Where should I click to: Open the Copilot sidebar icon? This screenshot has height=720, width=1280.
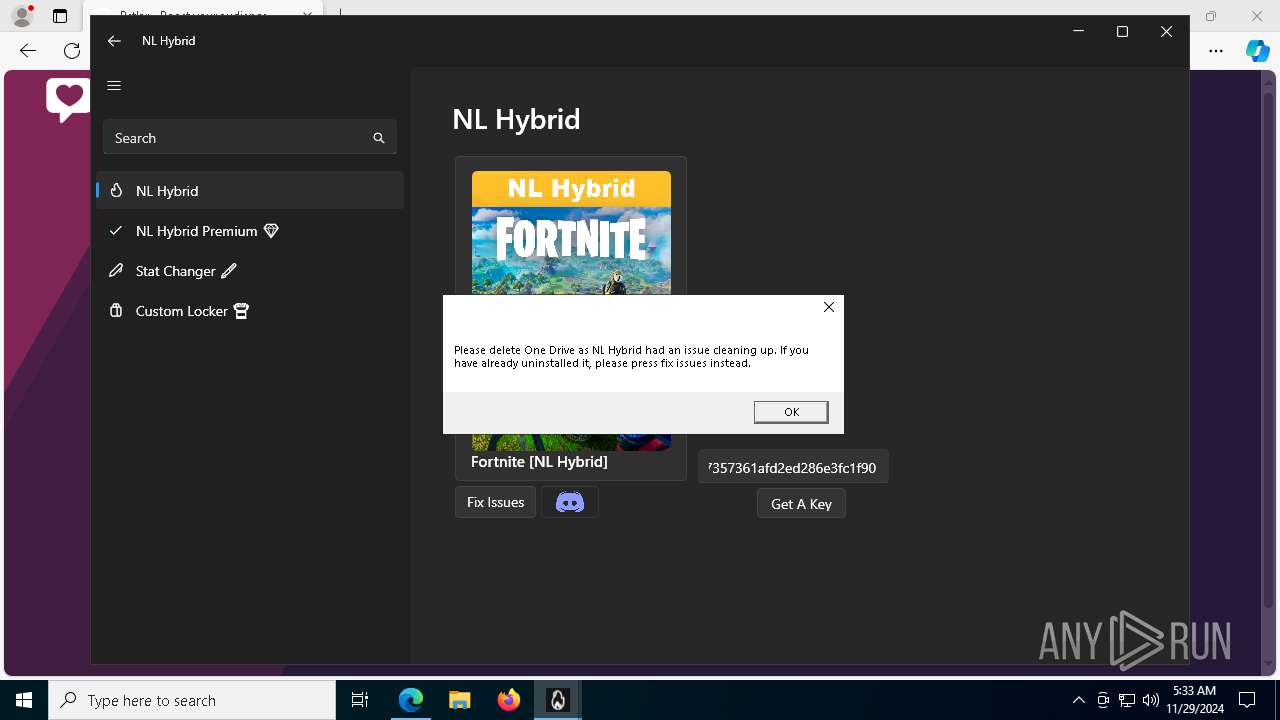1257,51
